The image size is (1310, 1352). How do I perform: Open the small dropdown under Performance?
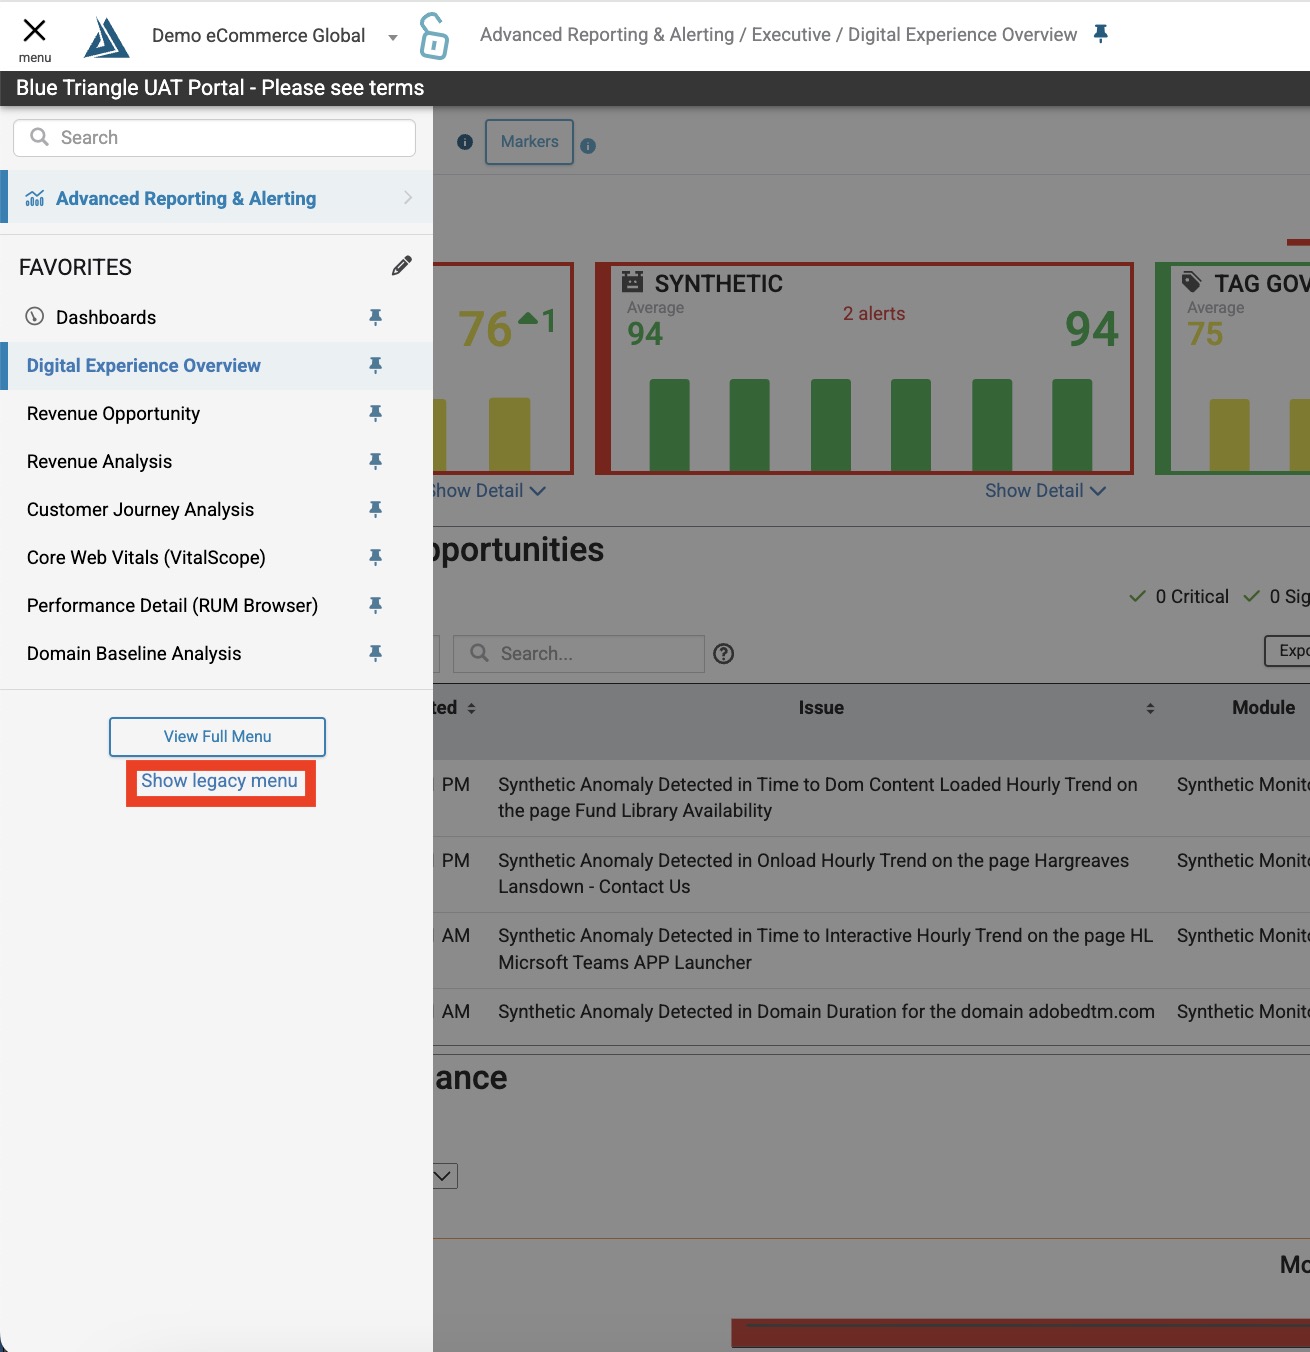(x=446, y=1176)
